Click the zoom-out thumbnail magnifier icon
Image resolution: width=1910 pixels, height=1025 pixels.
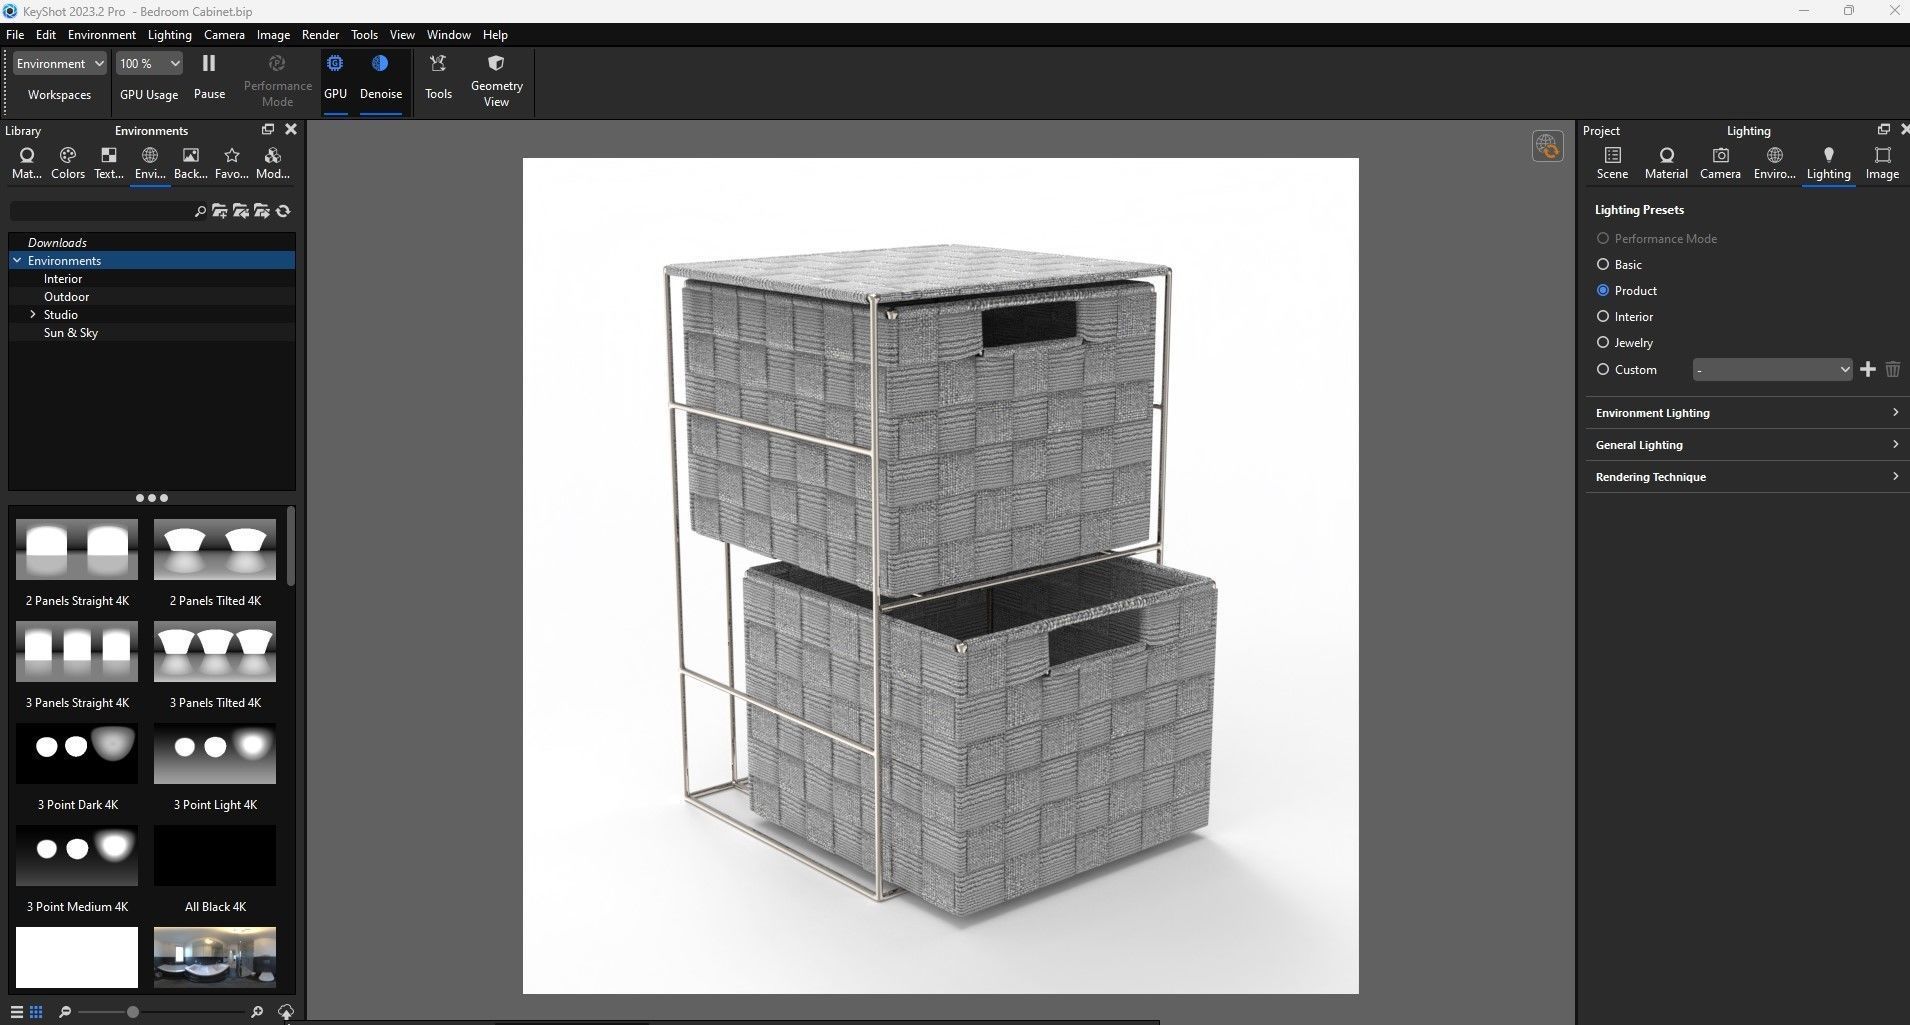(x=65, y=1012)
